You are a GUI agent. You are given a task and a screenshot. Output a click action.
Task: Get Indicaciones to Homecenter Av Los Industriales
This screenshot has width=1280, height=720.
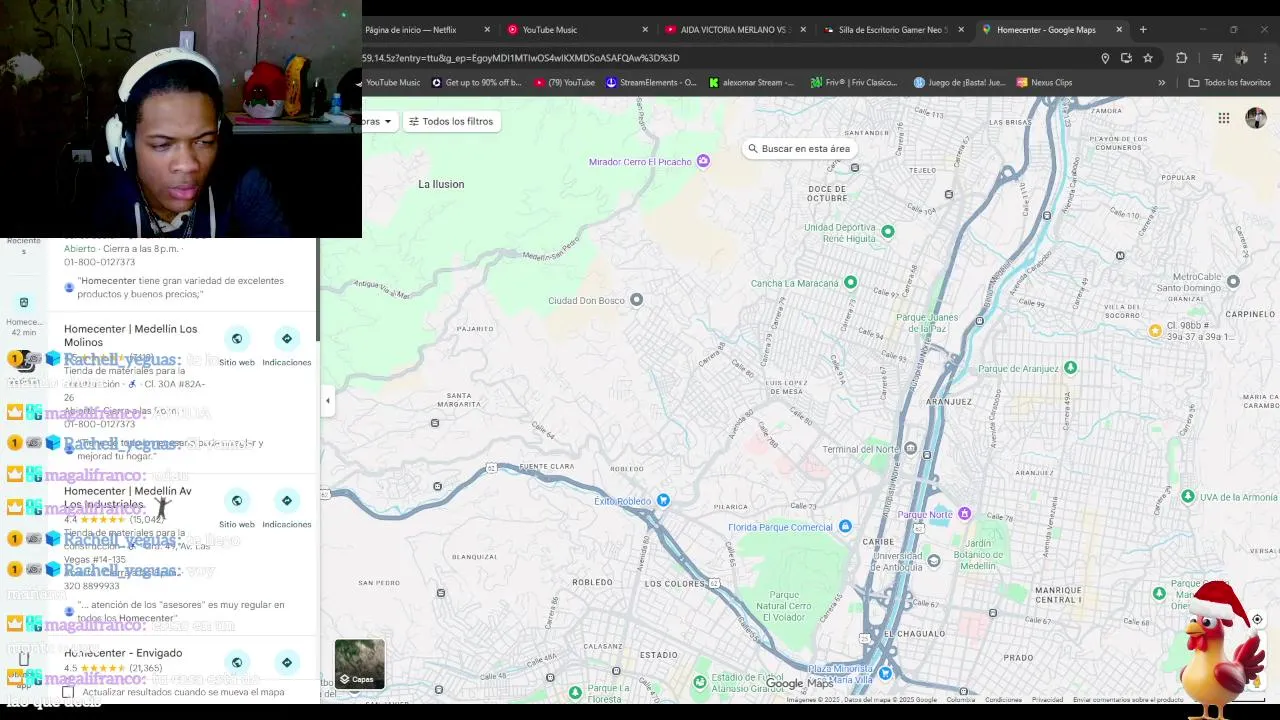point(287,501)
